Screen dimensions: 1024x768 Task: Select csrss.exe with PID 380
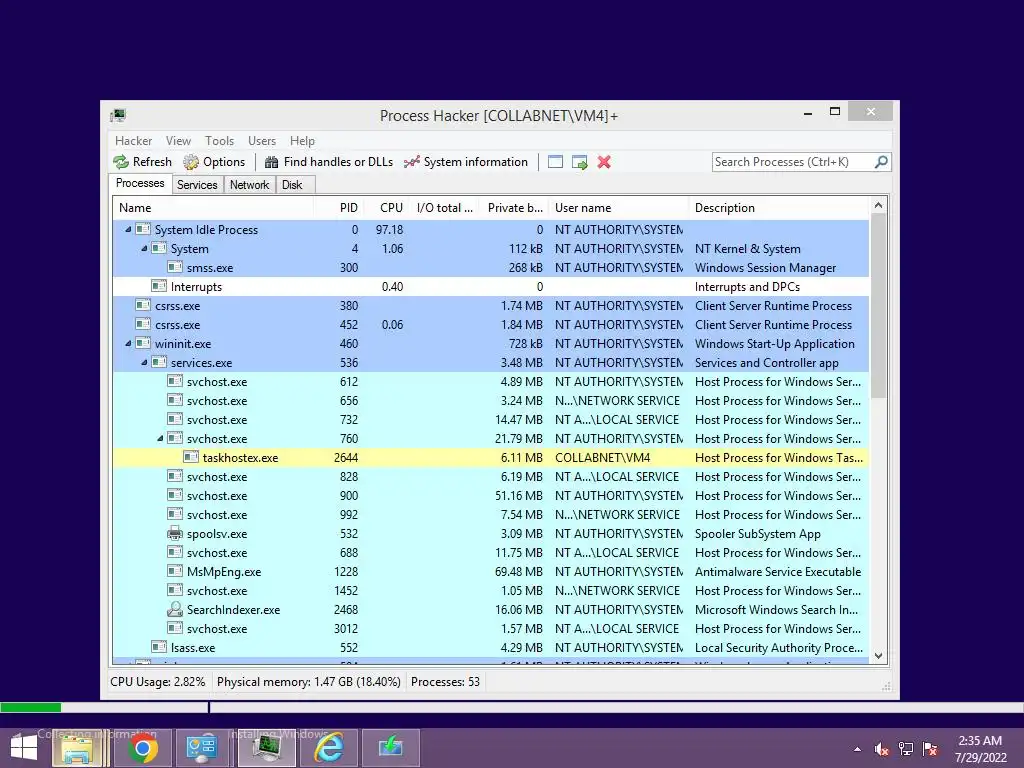491,305
